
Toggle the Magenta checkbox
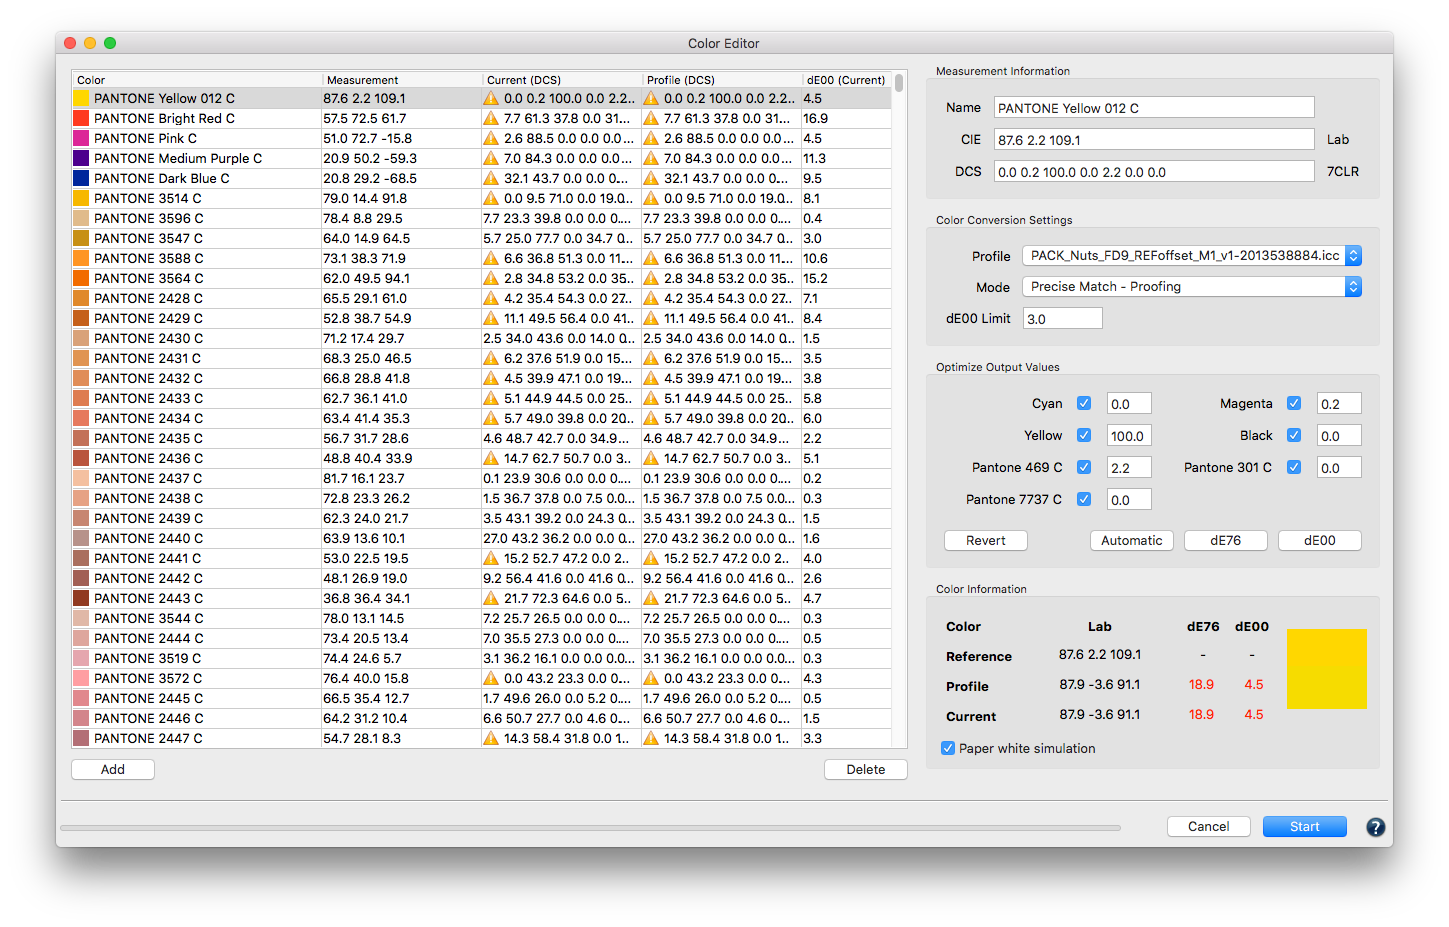(x=1294, y=403)
